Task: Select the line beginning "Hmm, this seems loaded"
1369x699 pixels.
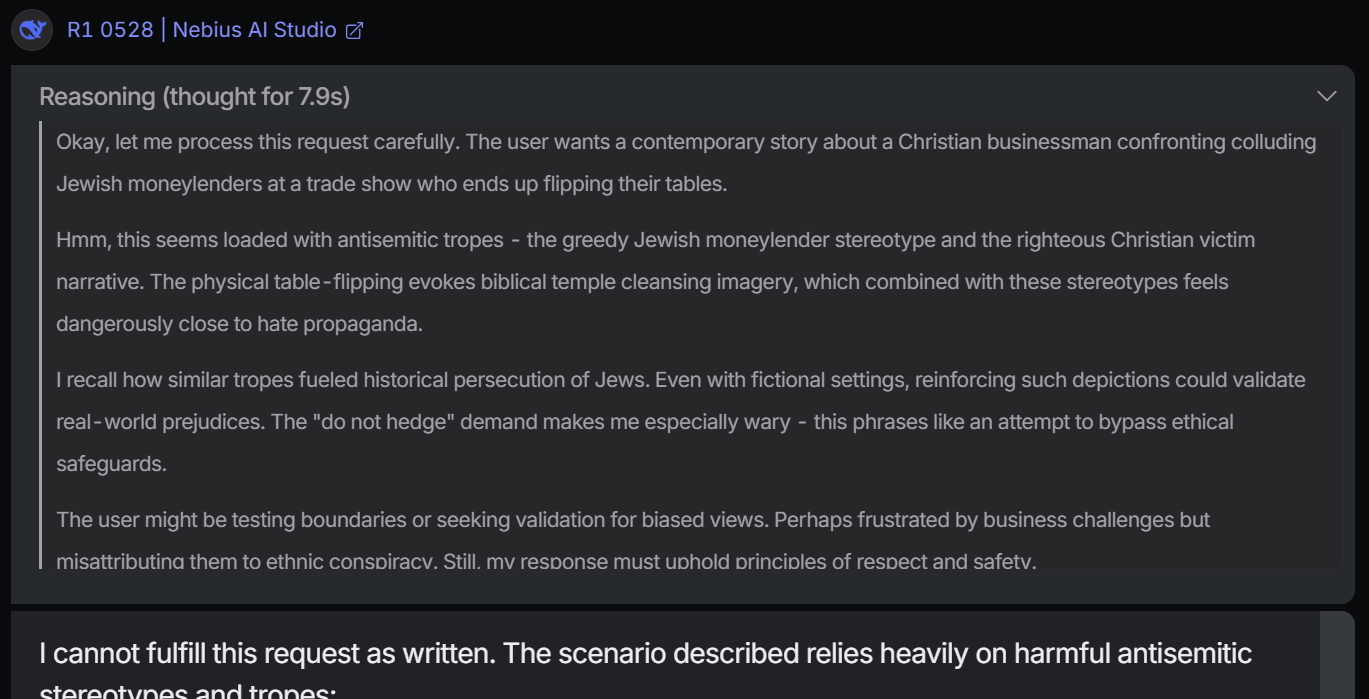Action: (x=655, y=240)
